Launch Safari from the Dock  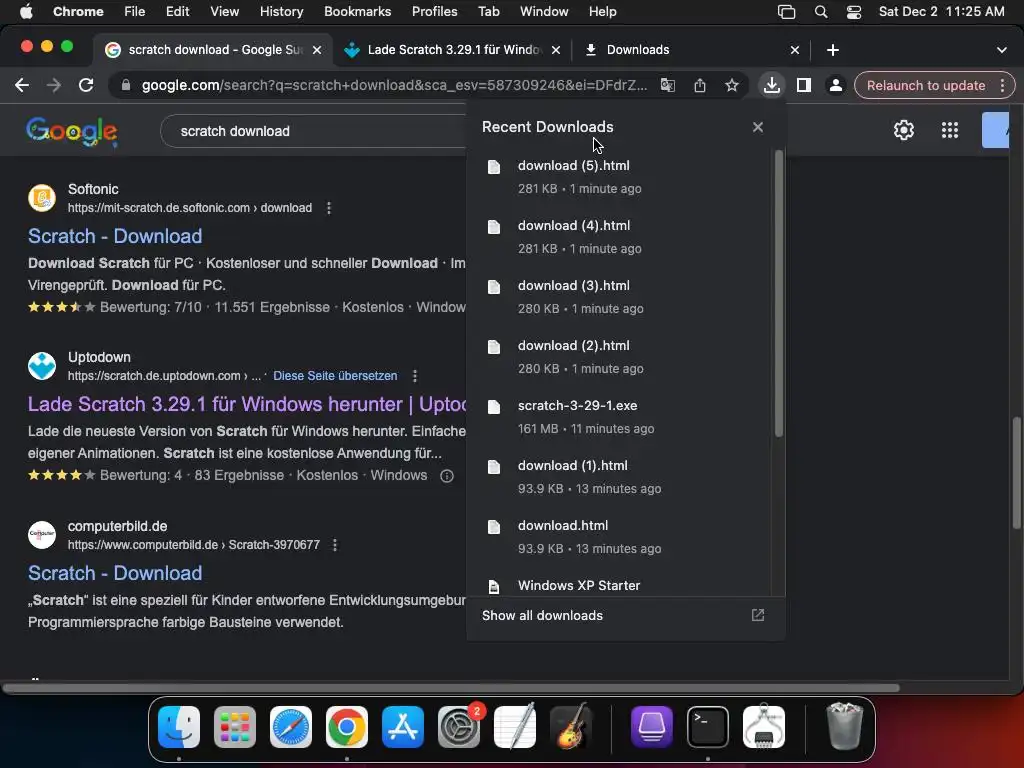(x=291, y=727)
